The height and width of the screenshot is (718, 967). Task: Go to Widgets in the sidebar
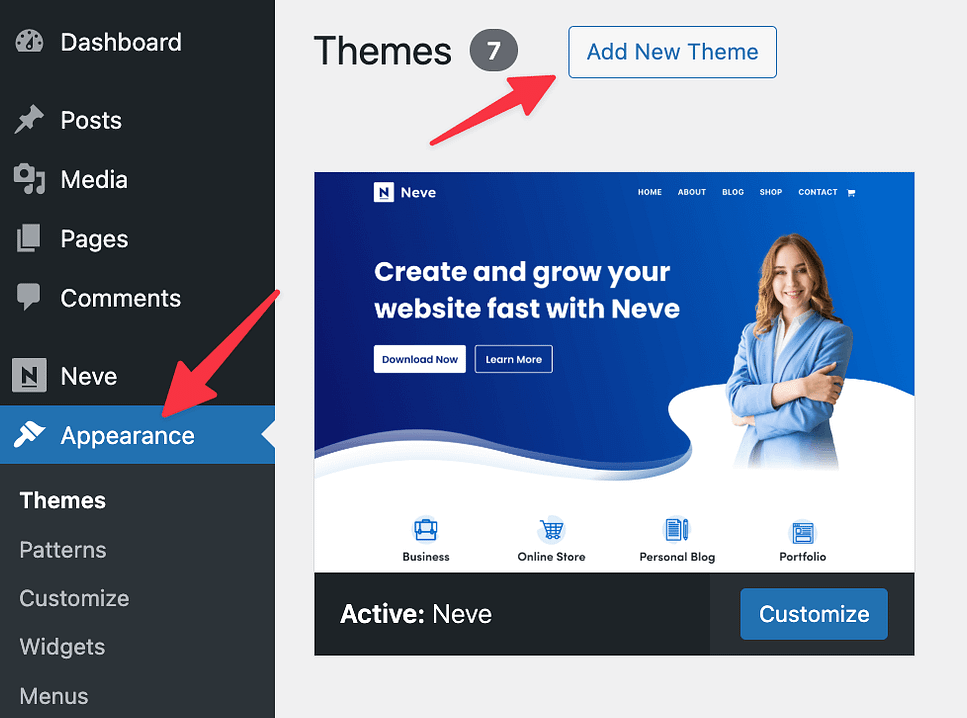[x=62, y=647]
